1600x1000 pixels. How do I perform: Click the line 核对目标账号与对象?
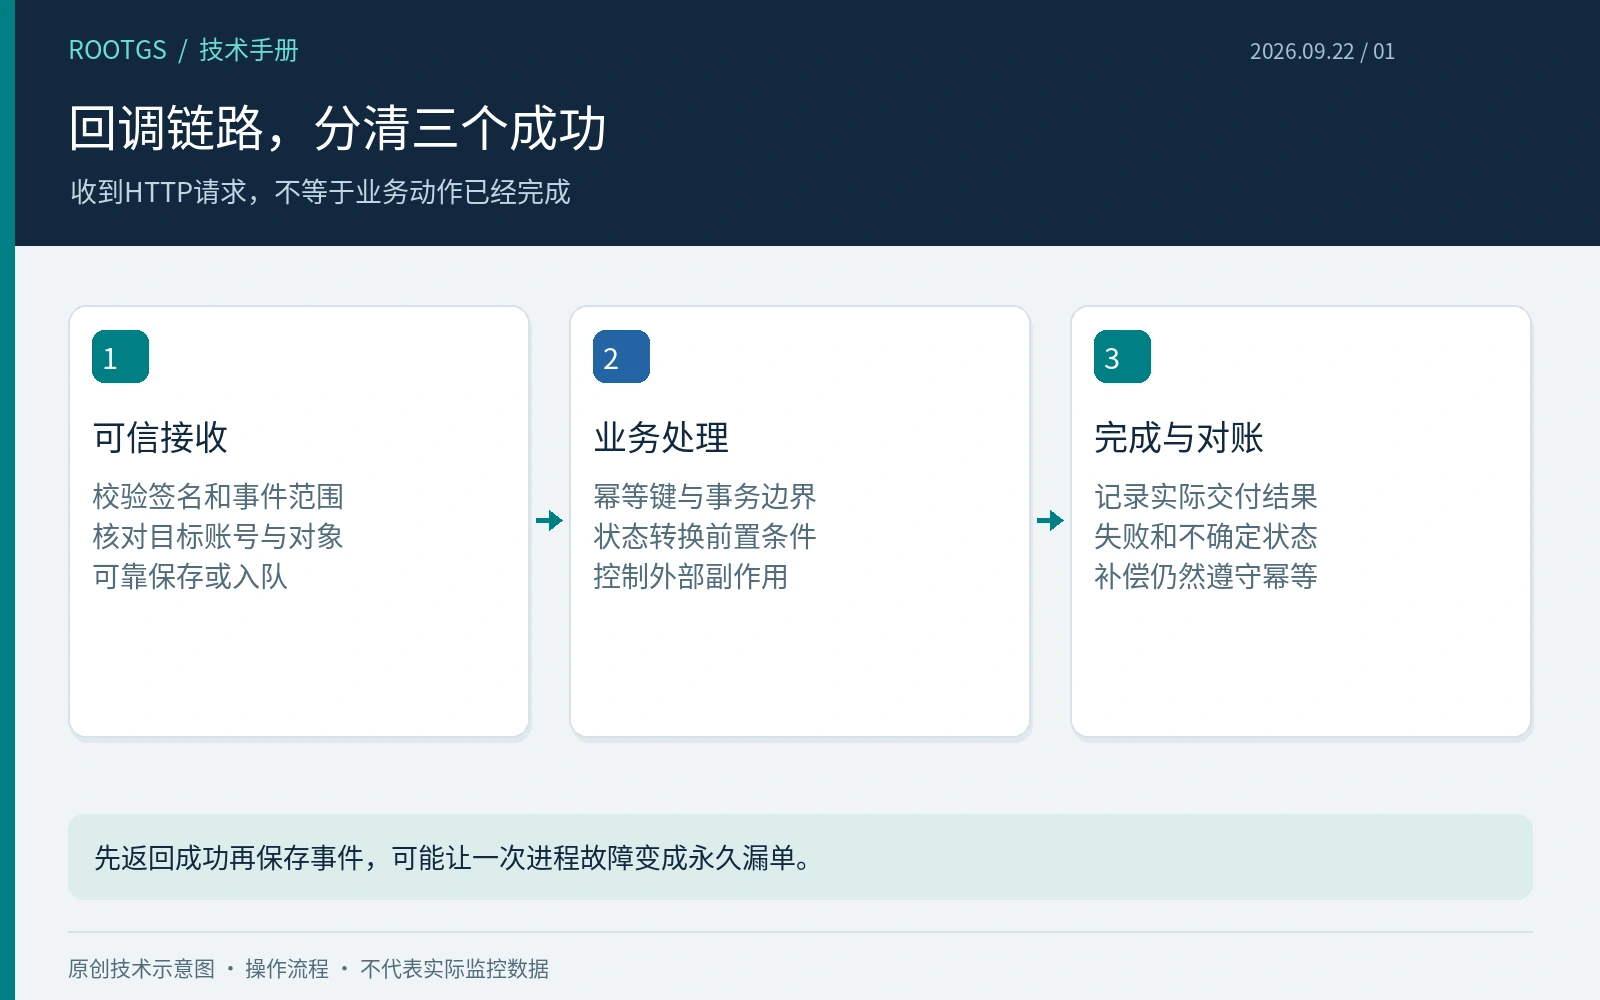click(218, 536)
